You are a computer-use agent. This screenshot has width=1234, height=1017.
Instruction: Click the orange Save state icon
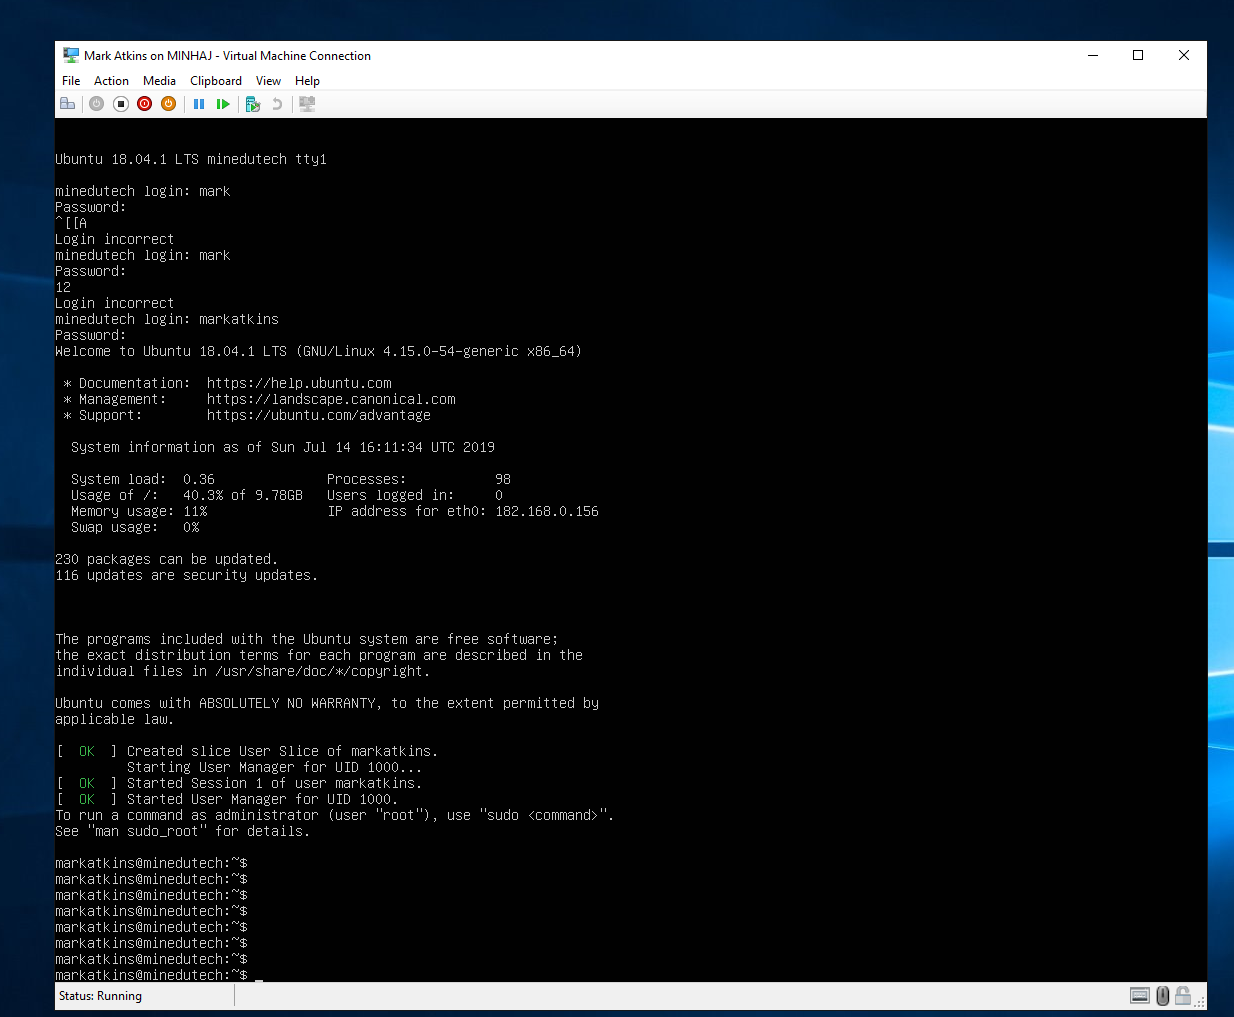click(169, 104)
